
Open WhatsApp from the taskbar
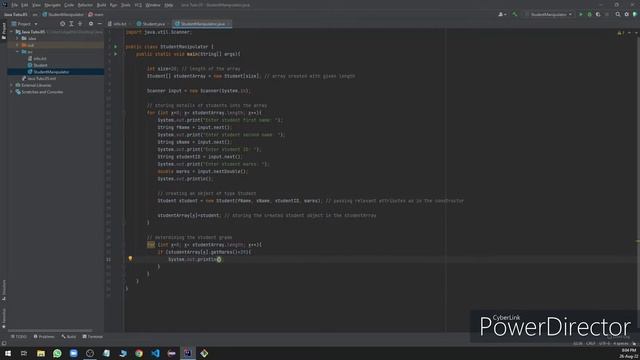point(57,353)
